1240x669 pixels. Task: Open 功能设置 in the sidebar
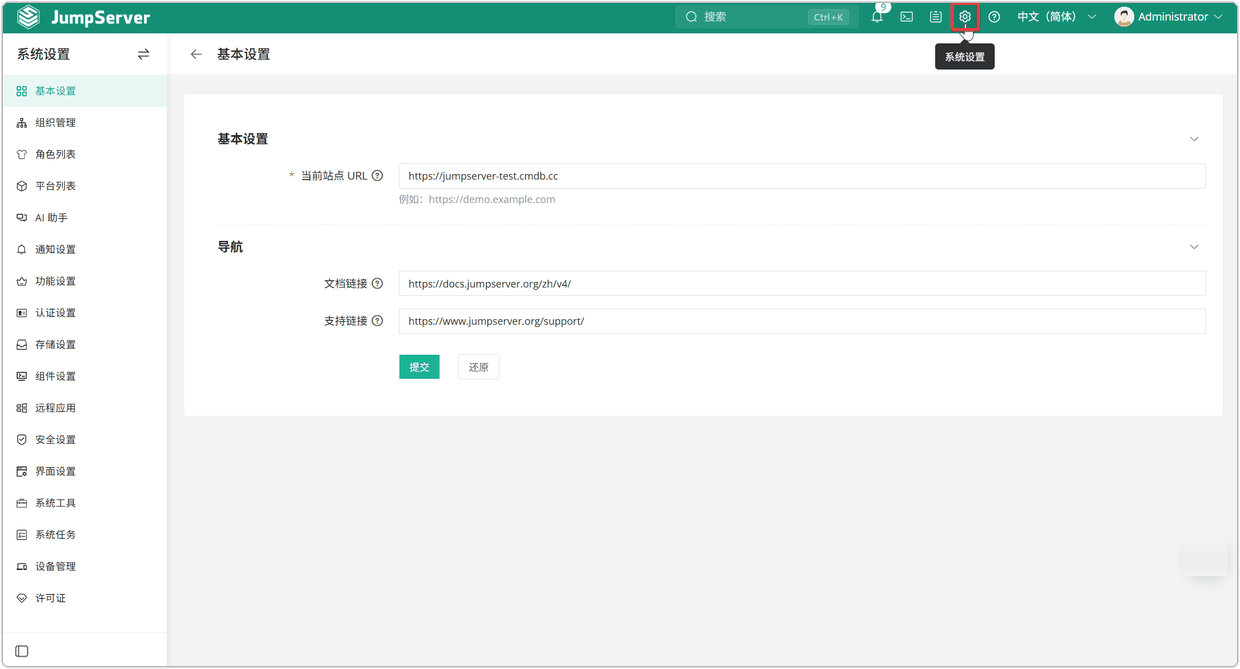coord(84,282)
